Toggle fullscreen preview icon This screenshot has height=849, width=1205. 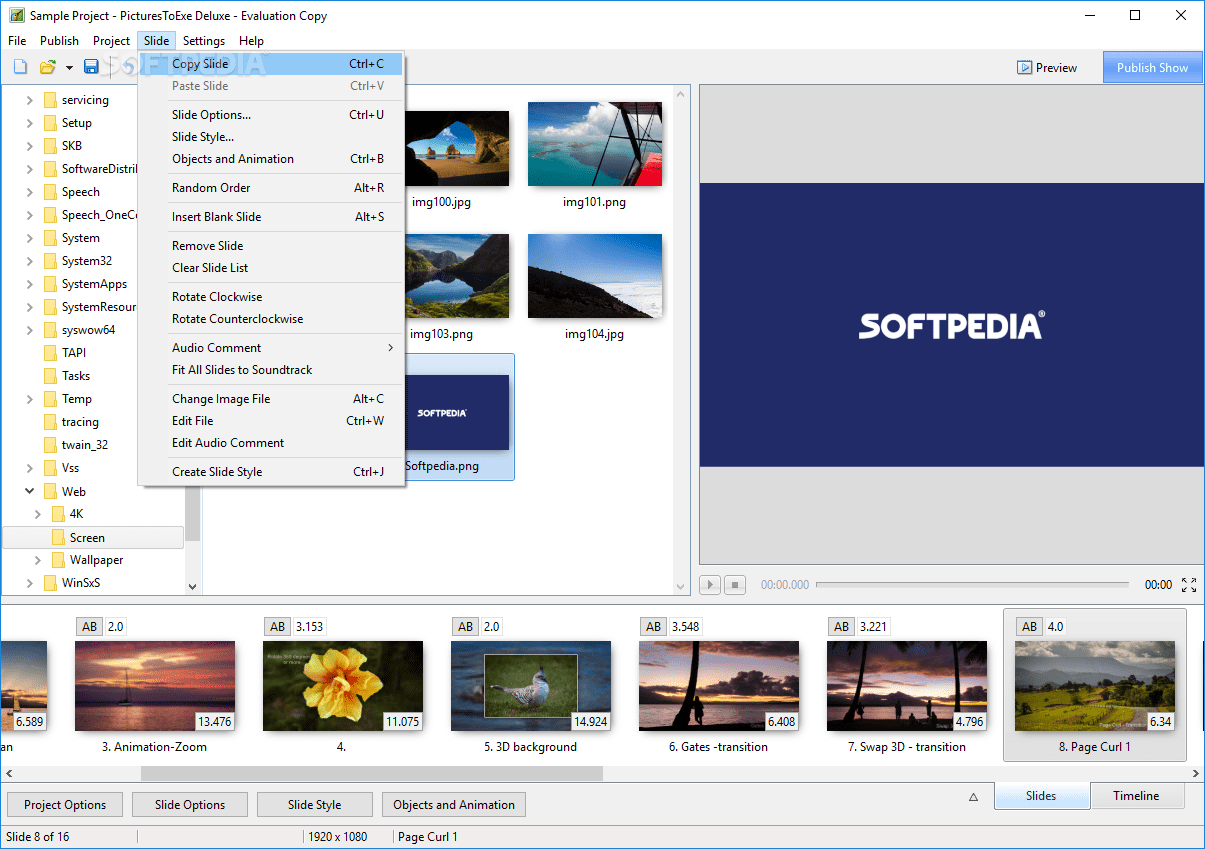pyautogui.click(x=1189, y=585)
